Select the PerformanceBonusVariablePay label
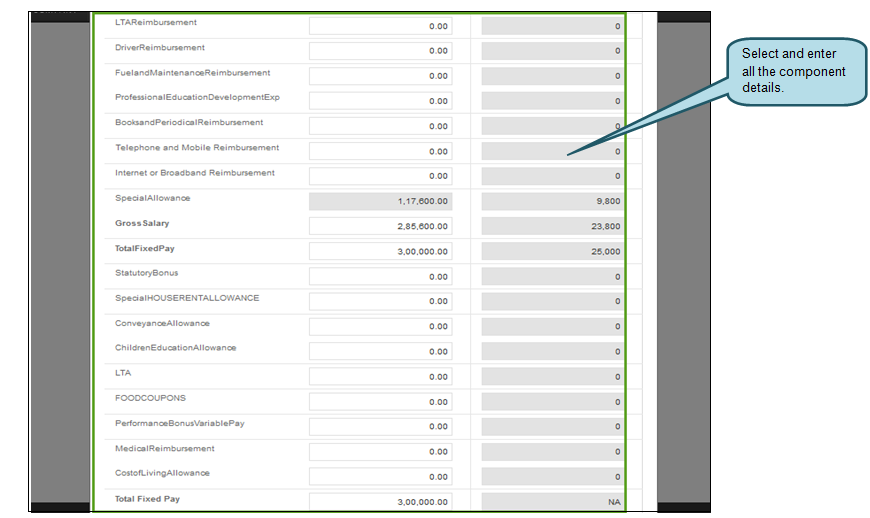The height and width of the screenshot is (518, 870). [180, 424]
